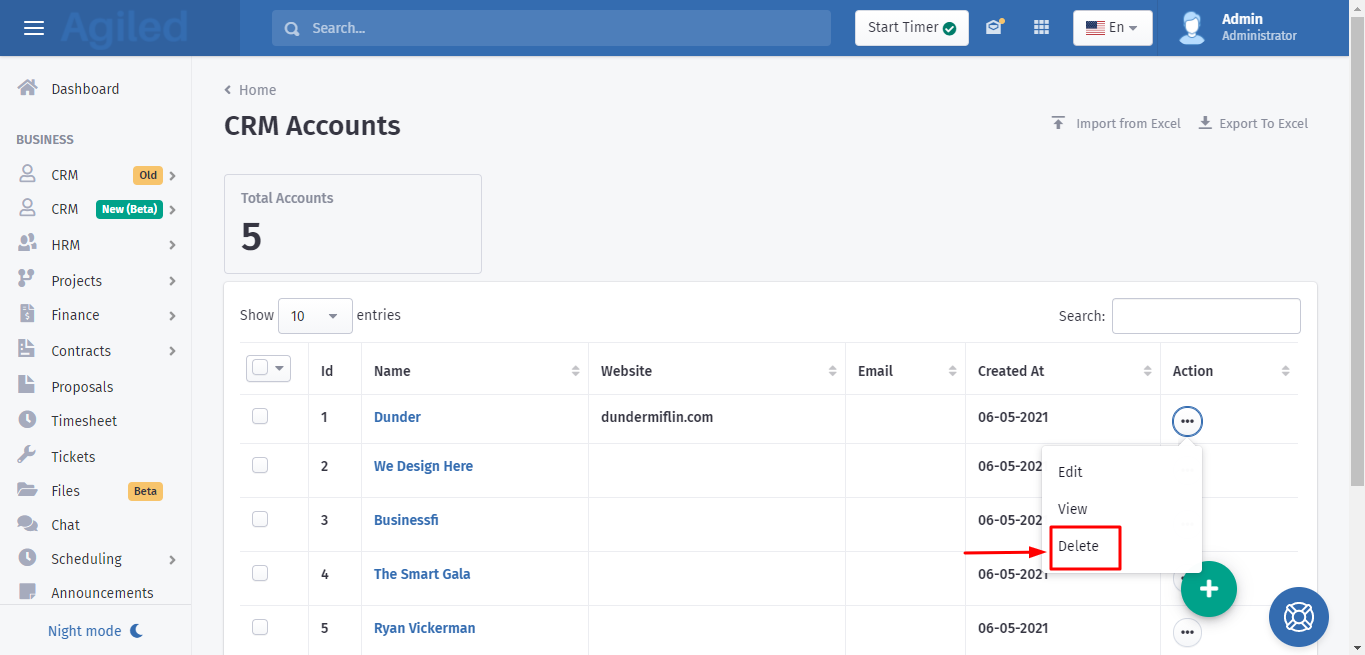
Task: Select checkbox for Businessfi account
Action: 260,519
